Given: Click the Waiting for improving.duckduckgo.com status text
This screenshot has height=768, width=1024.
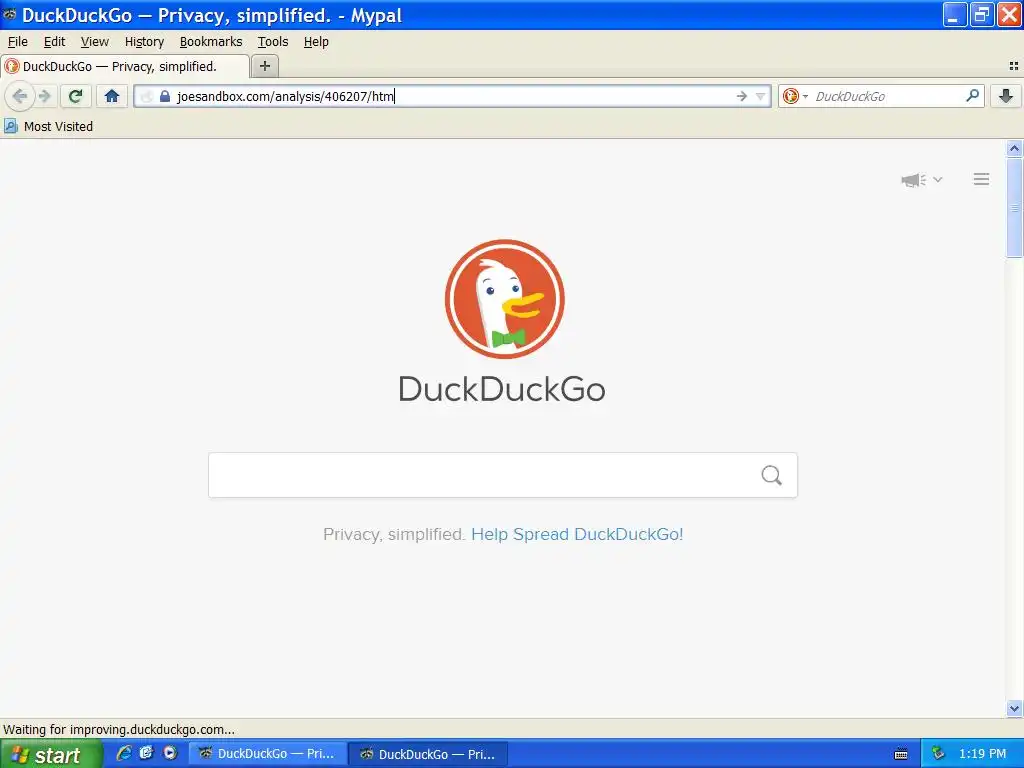Looking at the screenshot, I should coord(119,729).
